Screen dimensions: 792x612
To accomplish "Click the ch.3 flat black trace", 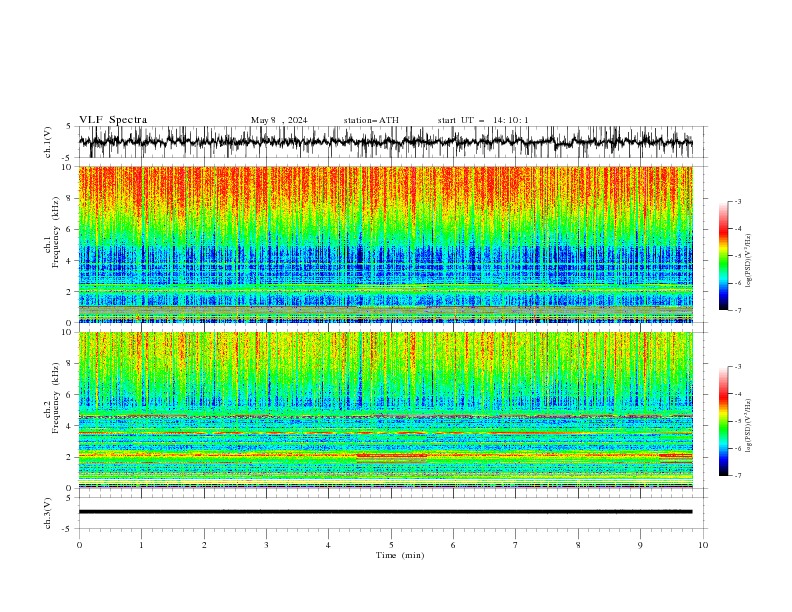I will click(385, 512).
